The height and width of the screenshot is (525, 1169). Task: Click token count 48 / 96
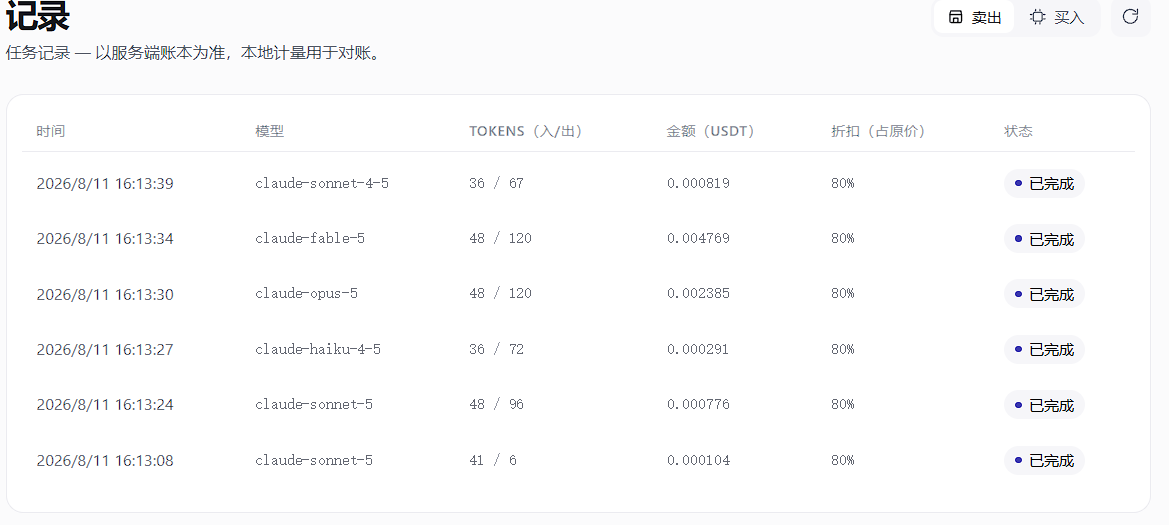point(497,405)
